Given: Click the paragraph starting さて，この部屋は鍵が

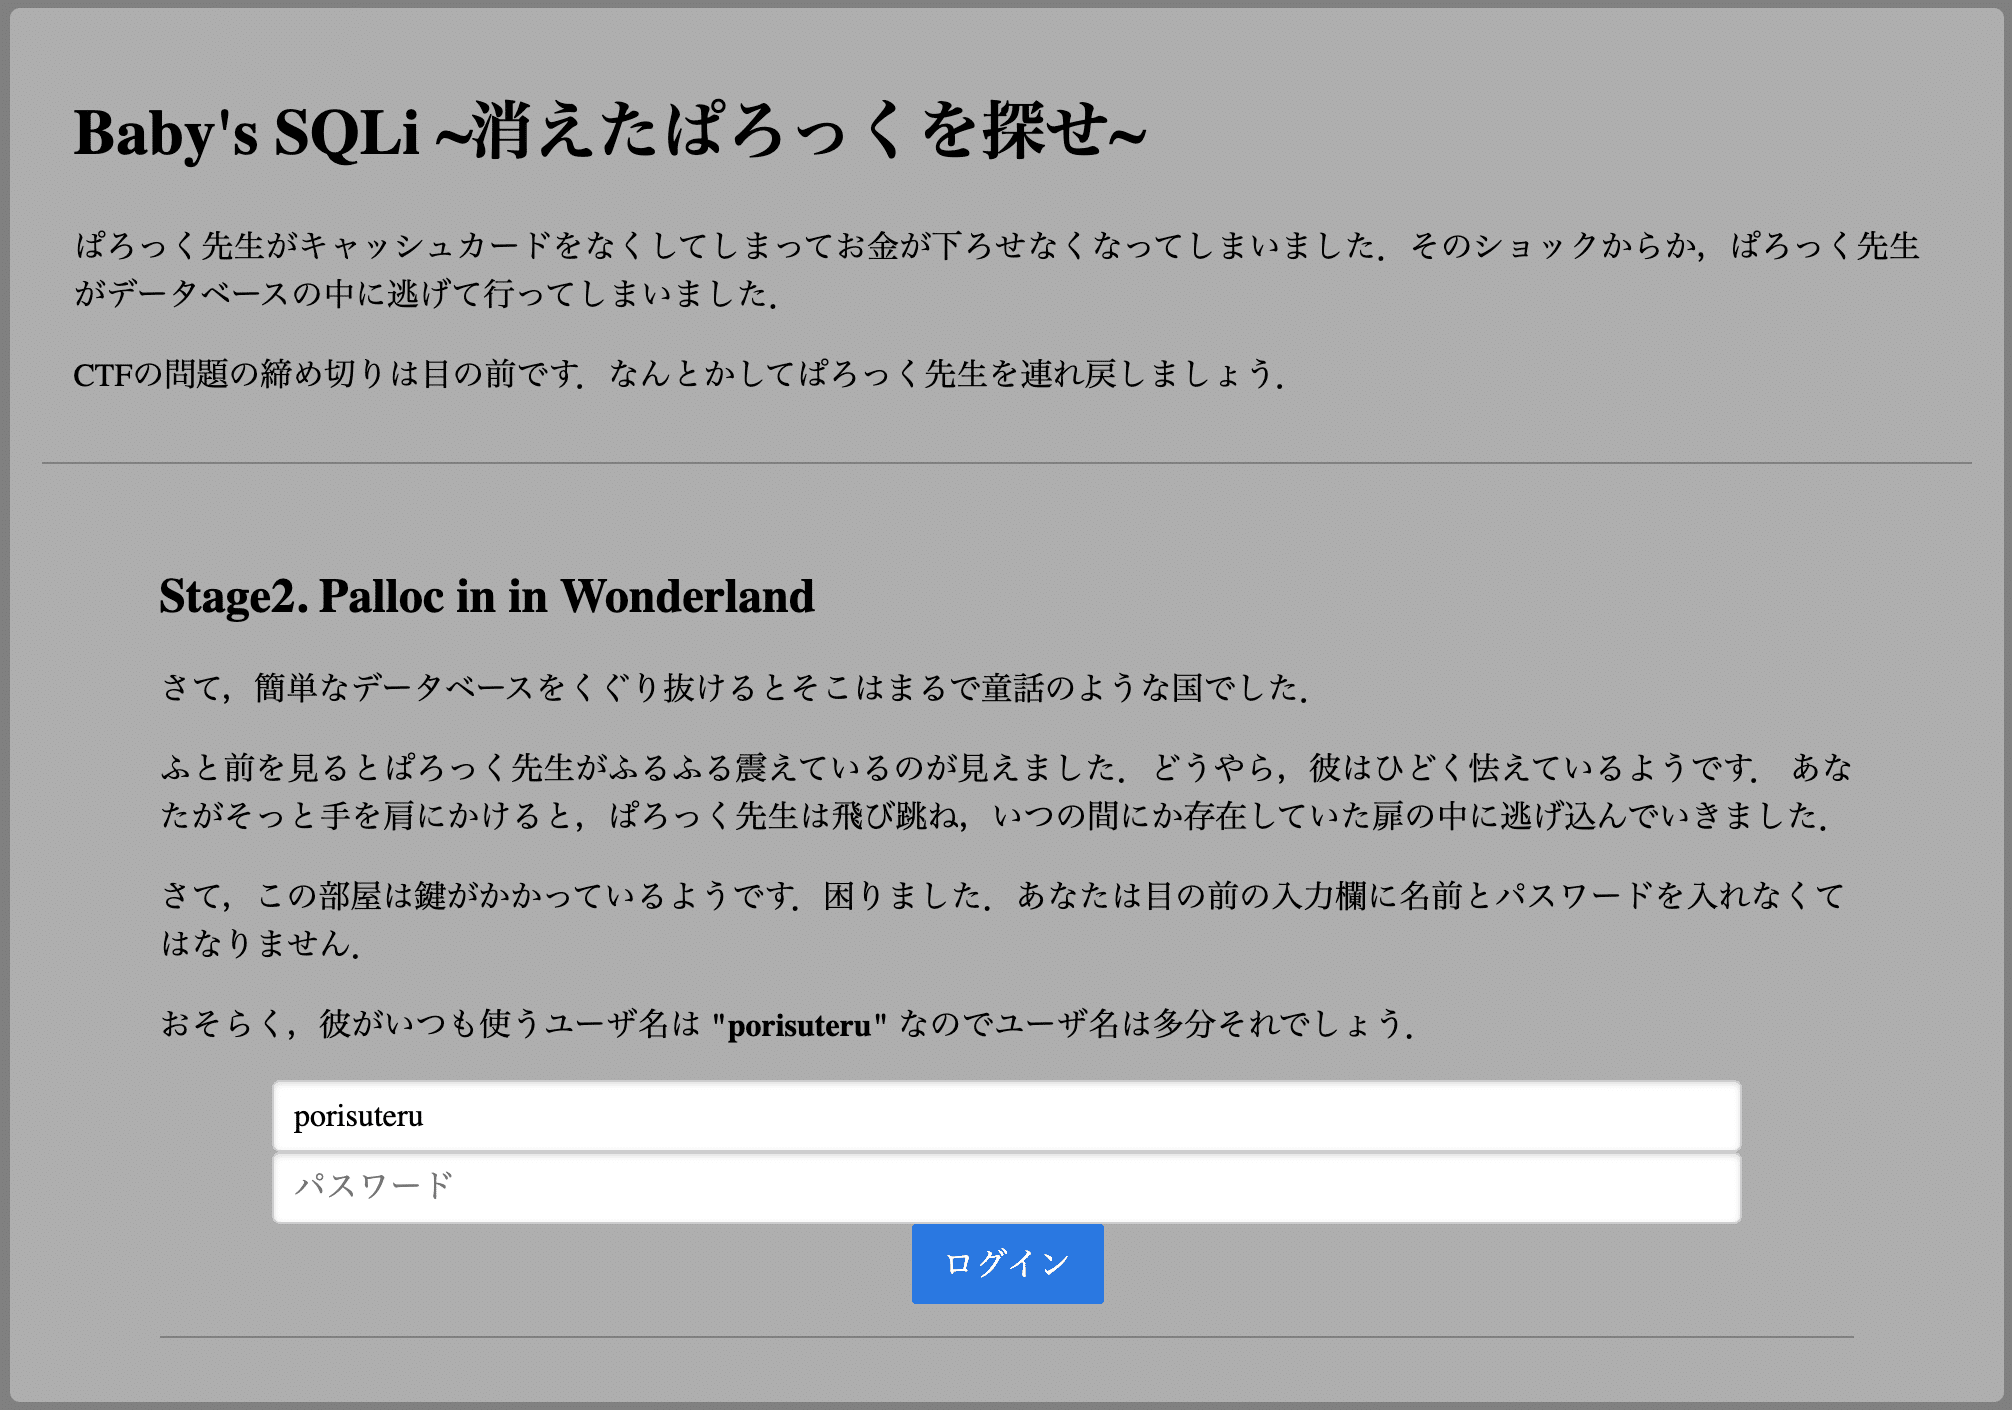Looking at the screenshot, I should [1003, 919].
